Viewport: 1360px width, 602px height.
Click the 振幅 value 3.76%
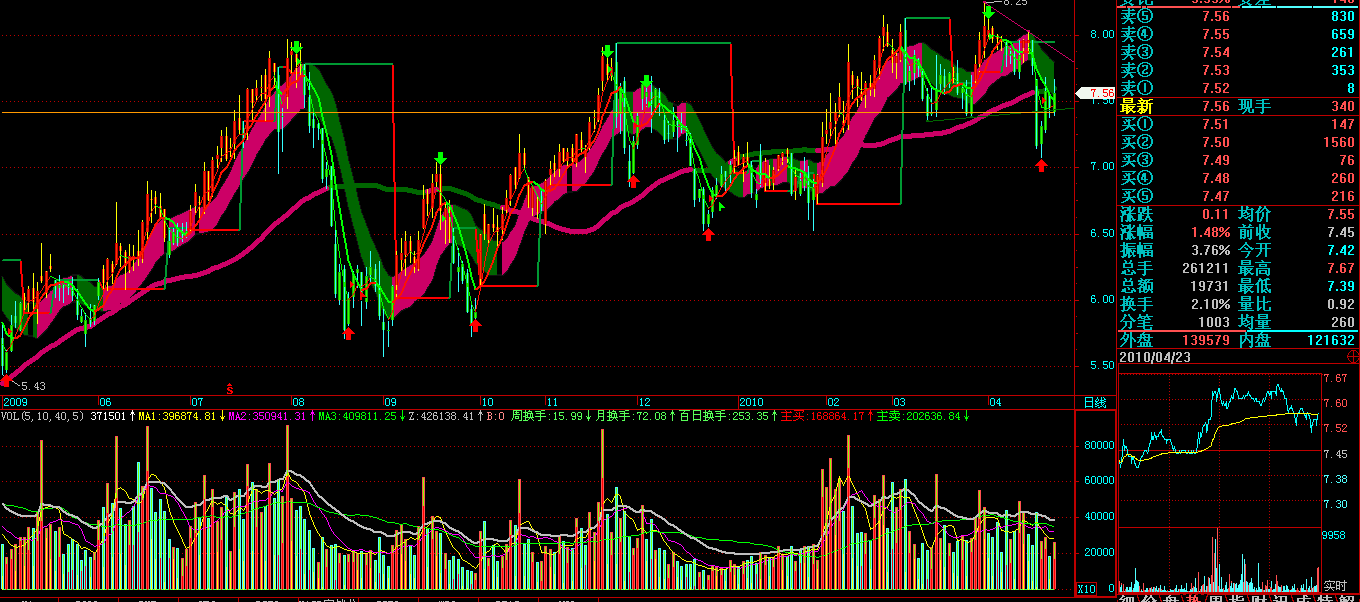1211,250
